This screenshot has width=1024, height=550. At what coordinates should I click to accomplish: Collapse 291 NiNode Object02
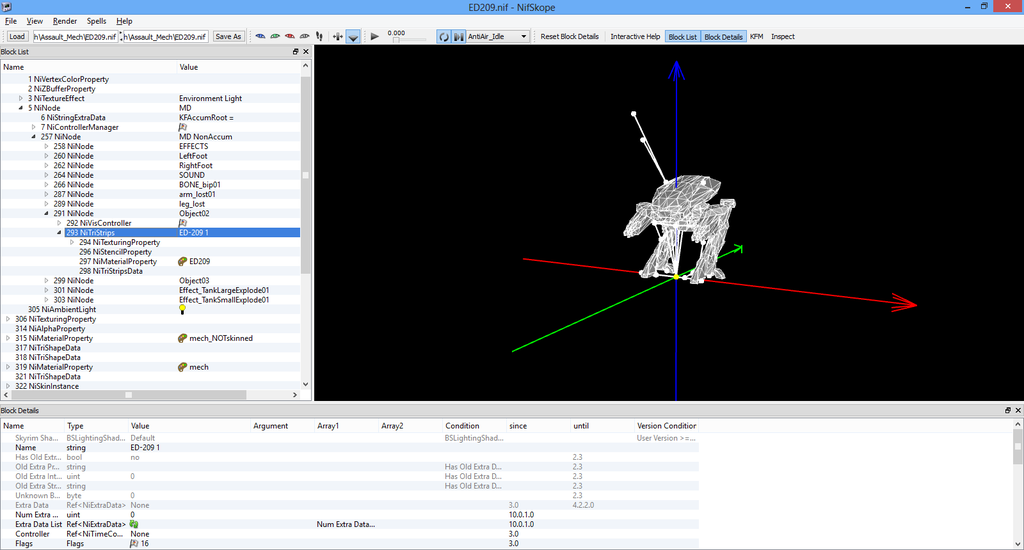click(46, 214)
